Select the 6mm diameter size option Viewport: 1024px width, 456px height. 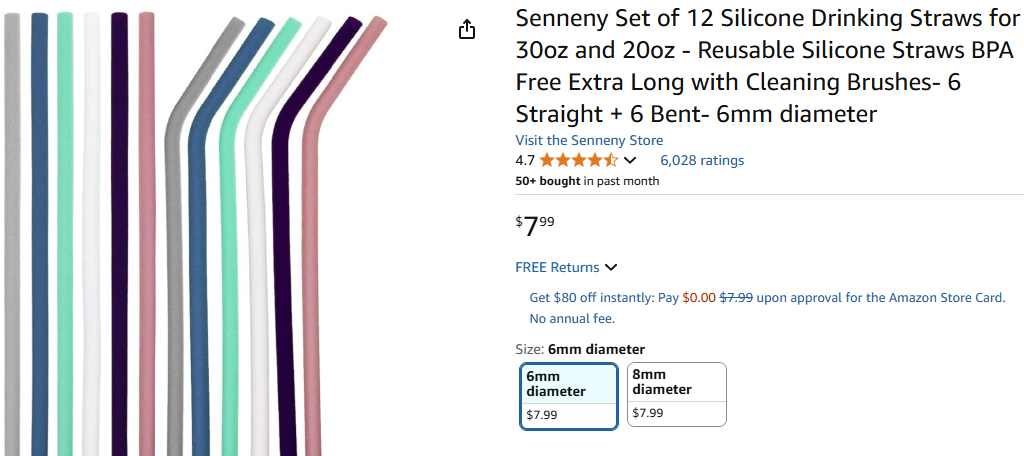[x=568, y=395]
